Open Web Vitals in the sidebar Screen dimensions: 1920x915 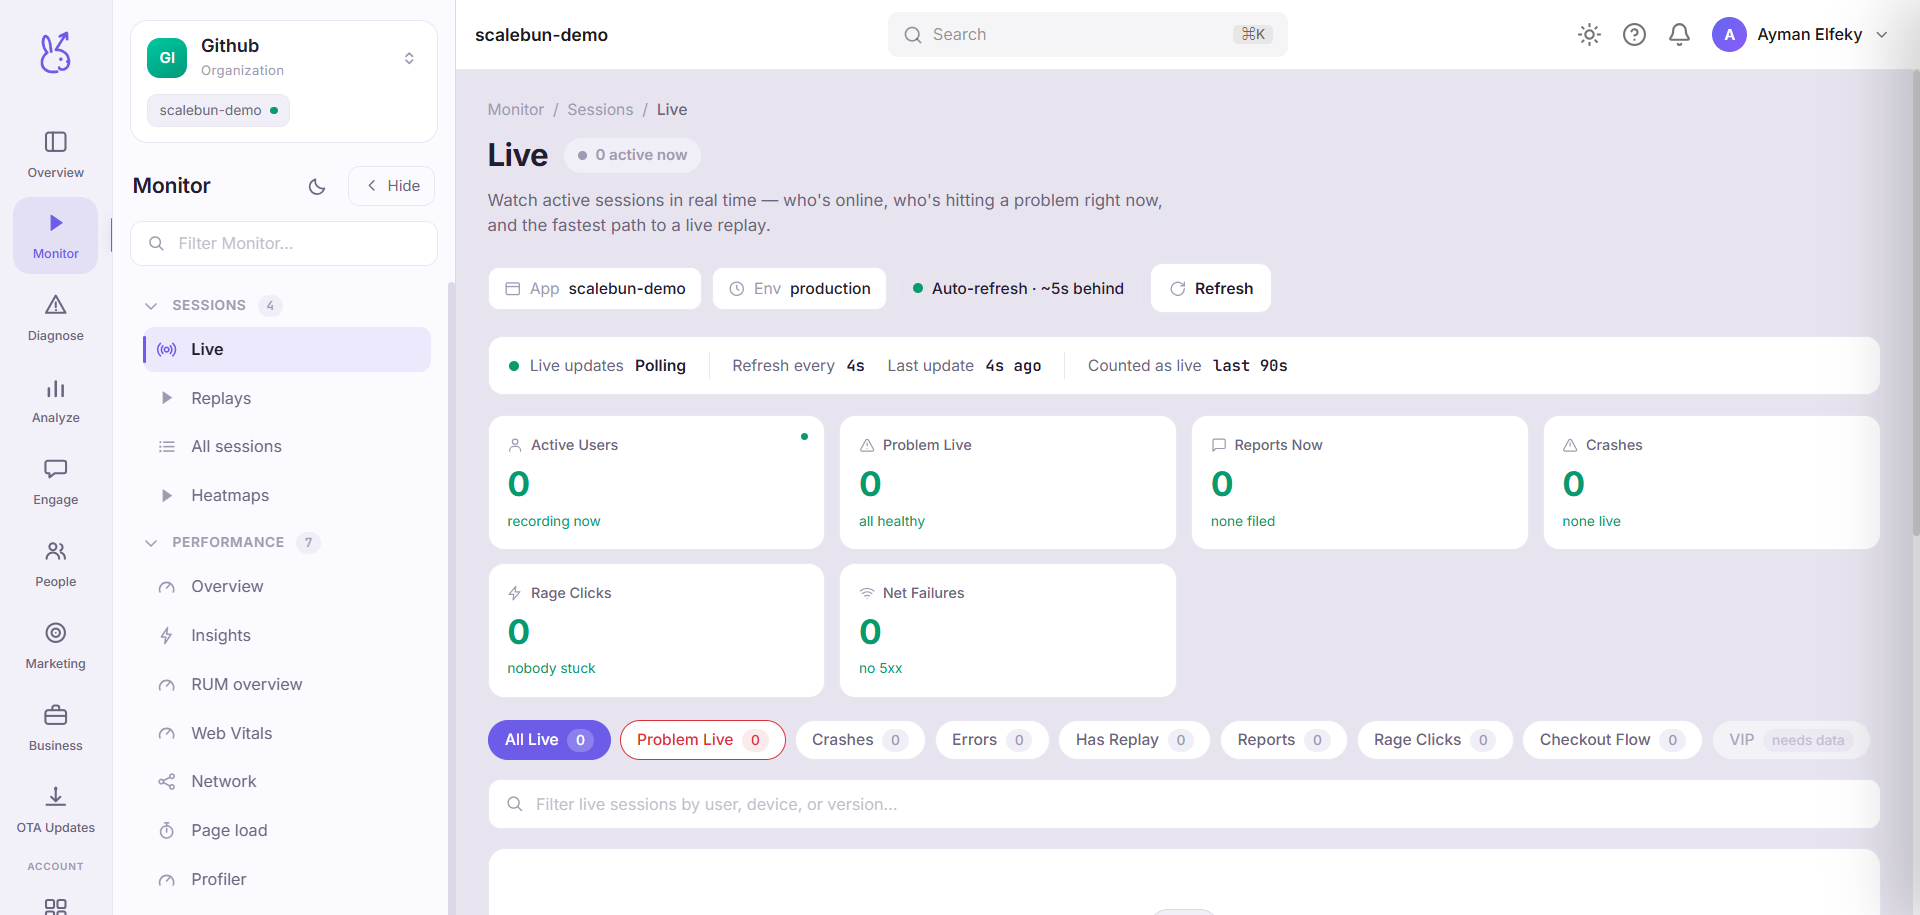tap(287, 734)
